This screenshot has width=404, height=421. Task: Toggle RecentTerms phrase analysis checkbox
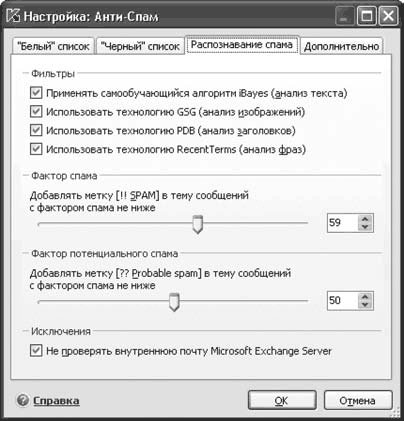pos(36,149)
